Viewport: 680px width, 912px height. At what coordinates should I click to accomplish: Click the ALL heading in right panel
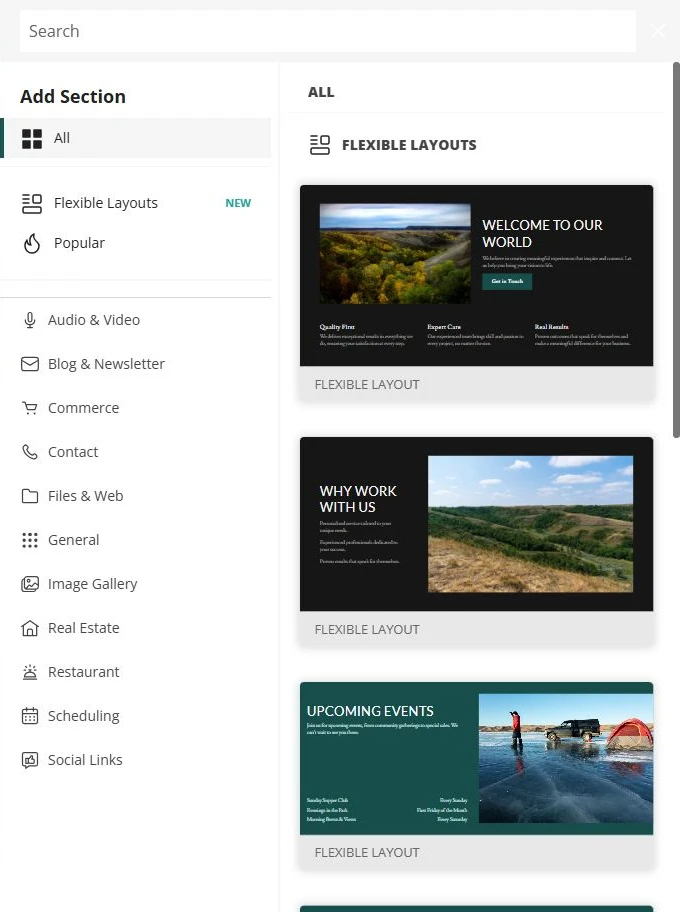tap(321, 92)
